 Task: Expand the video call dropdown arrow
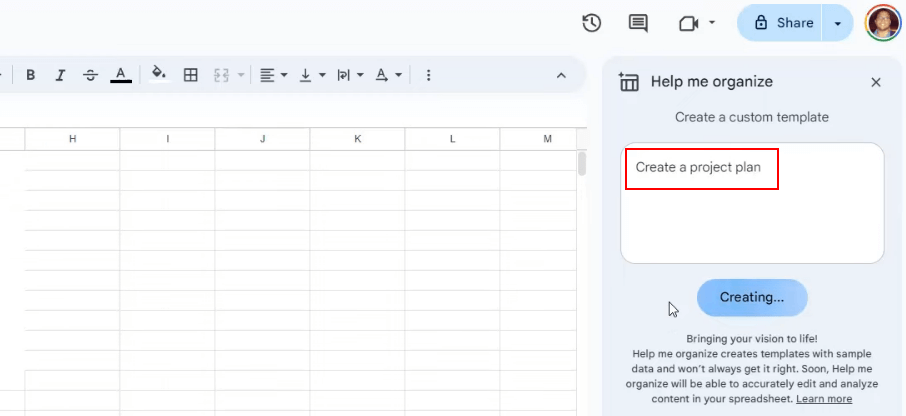[x=712, y=23]
